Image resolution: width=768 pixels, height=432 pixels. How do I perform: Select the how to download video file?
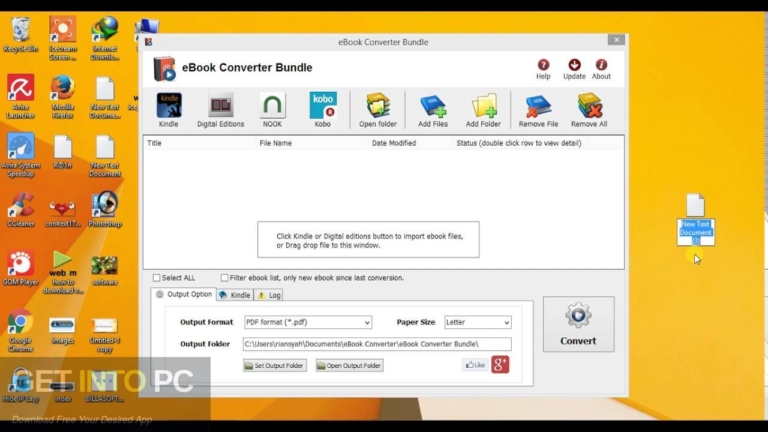63,272
